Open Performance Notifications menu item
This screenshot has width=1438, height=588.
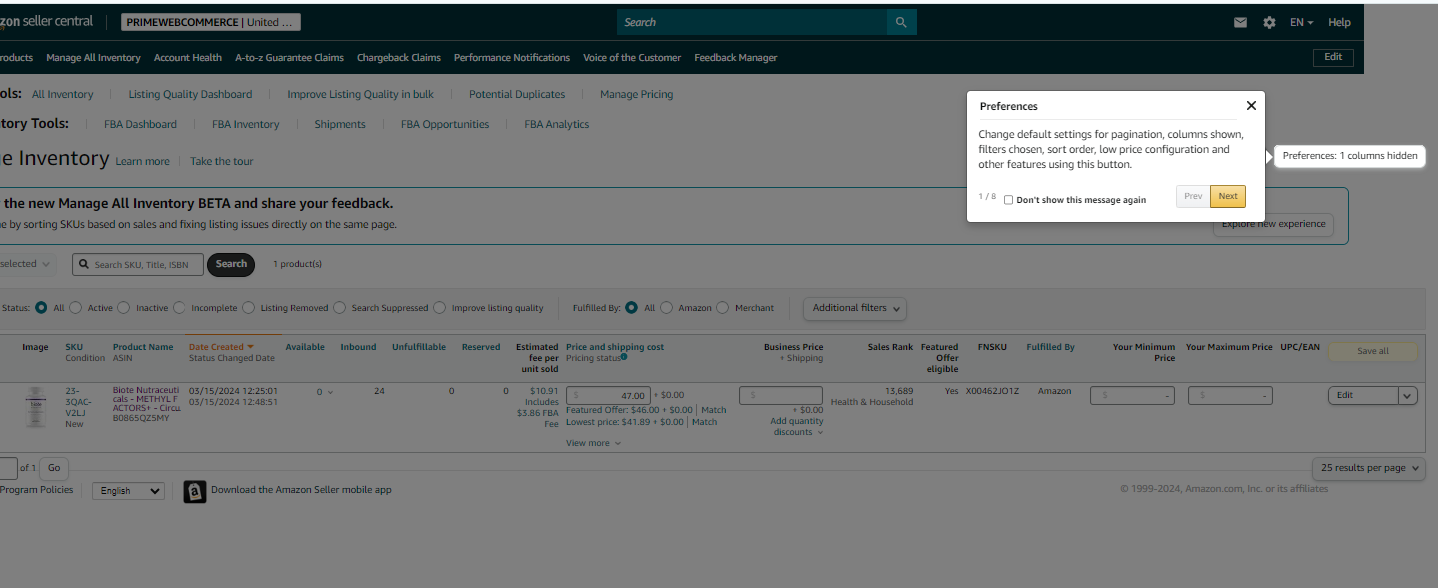[512, 58]
